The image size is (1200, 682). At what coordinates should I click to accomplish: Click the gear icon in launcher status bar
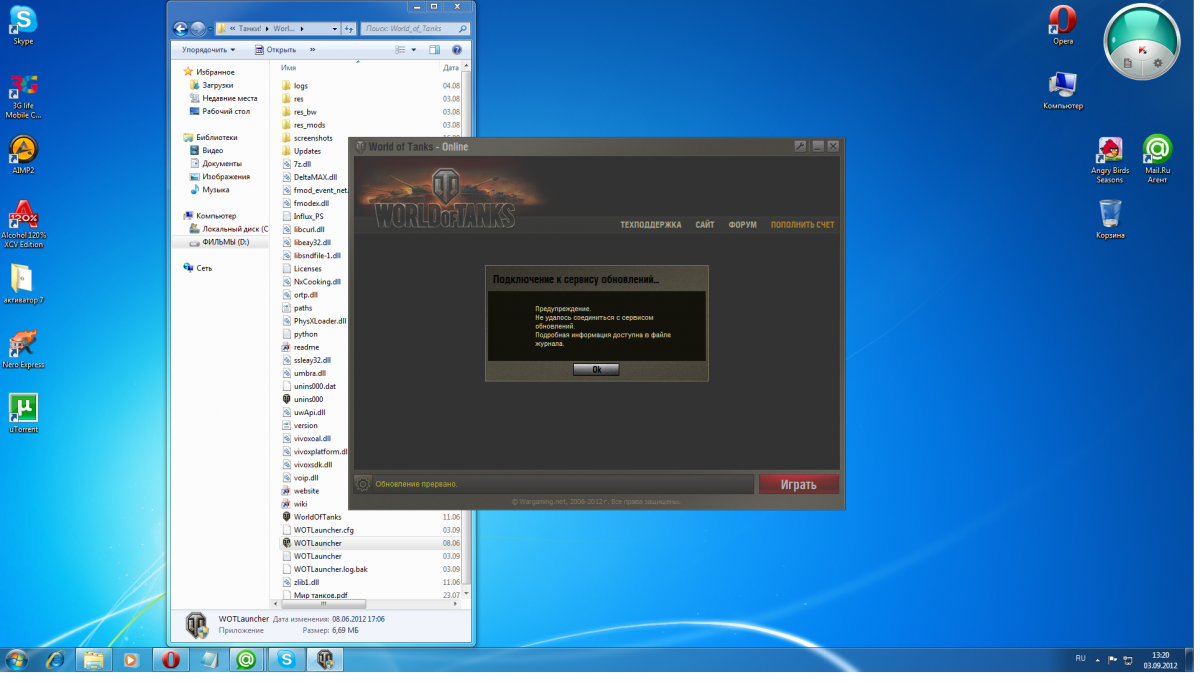pos(363,484)
